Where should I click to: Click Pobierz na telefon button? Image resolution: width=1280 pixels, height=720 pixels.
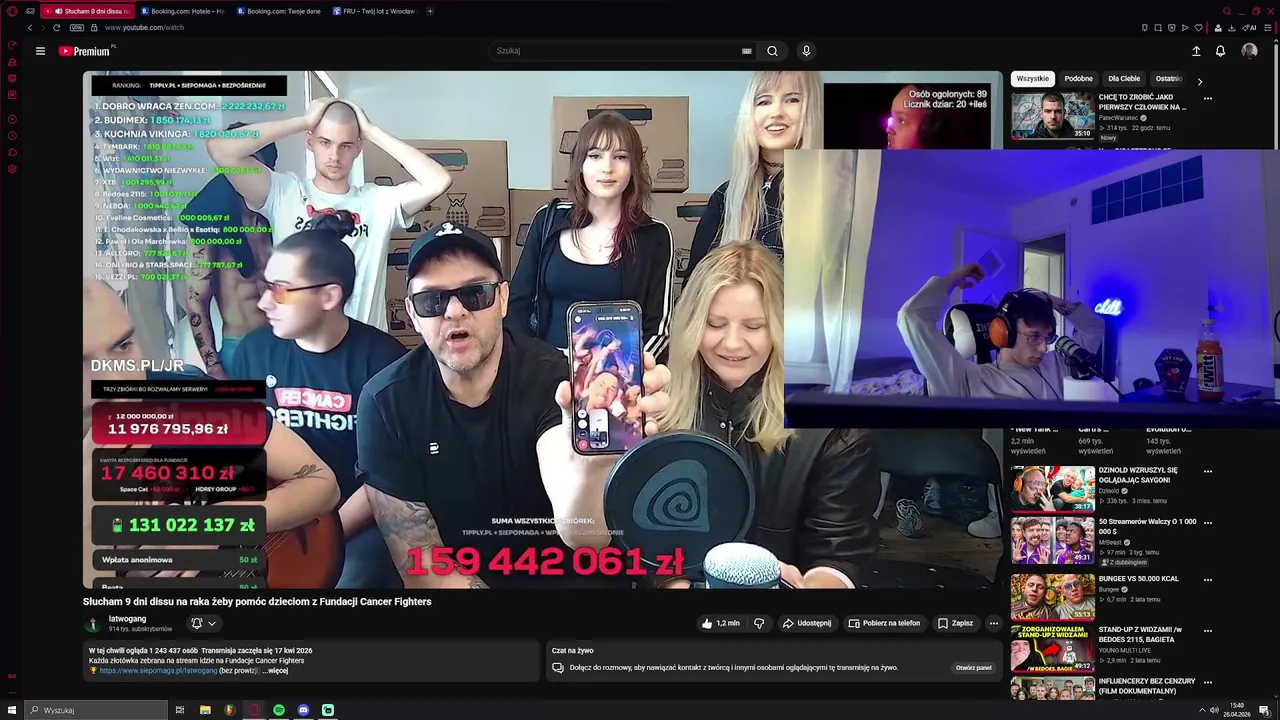(x=884, y=623)
